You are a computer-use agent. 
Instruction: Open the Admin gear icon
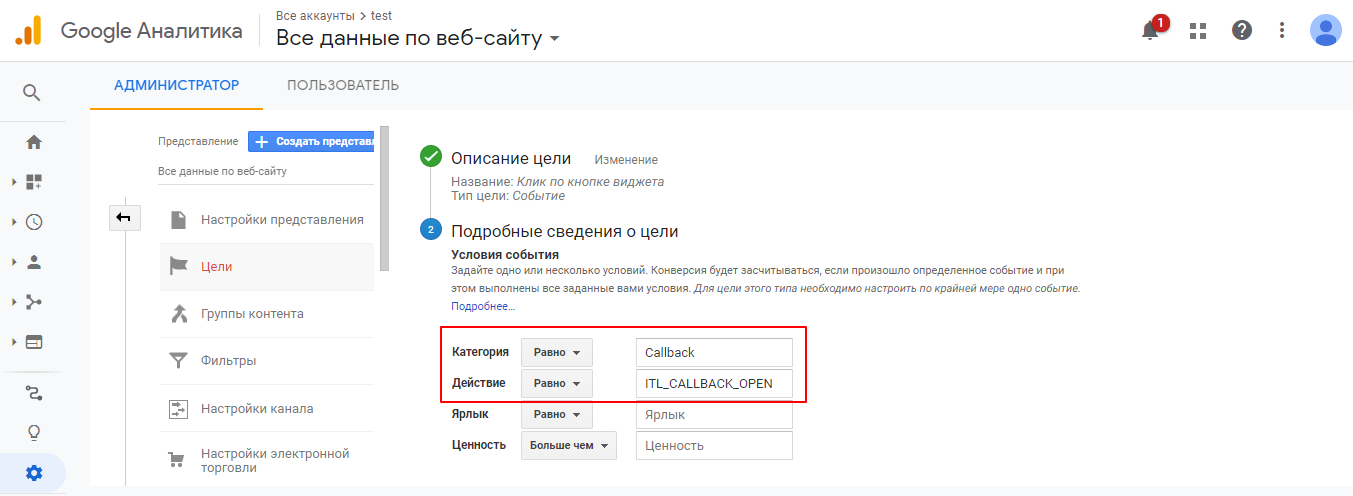(x=34, y=473)
